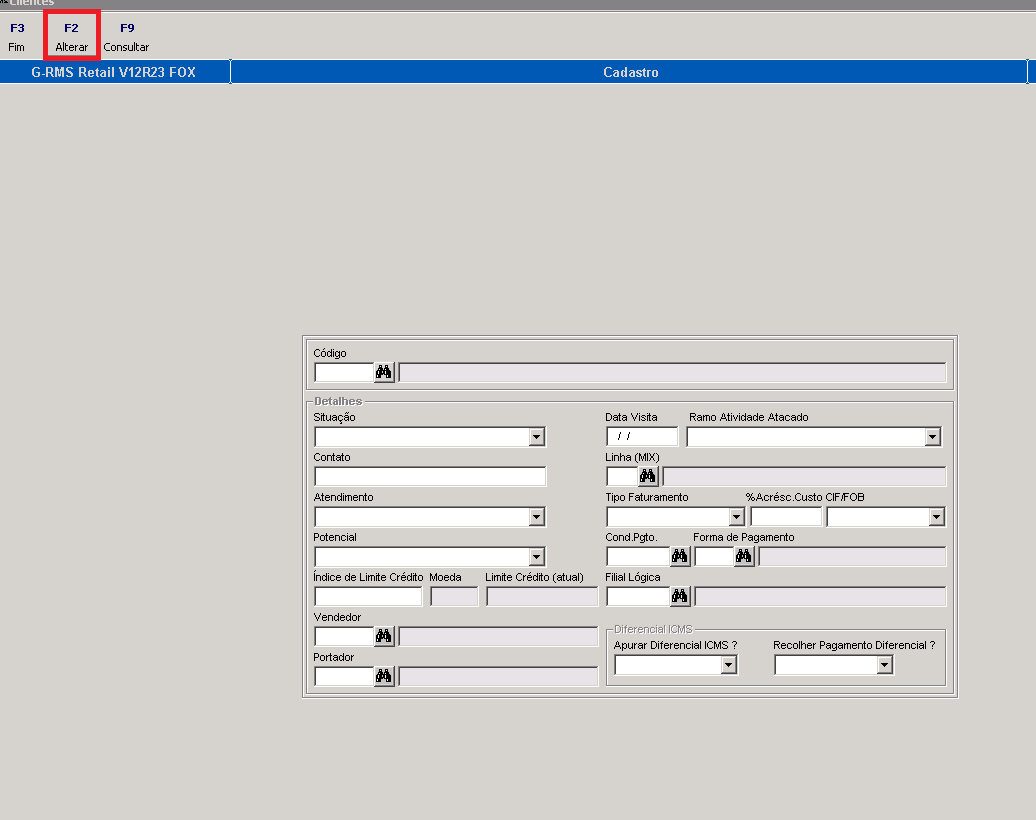Click the Limite Crédito (atual) field
1036x820 pixels.
[542, 597]
